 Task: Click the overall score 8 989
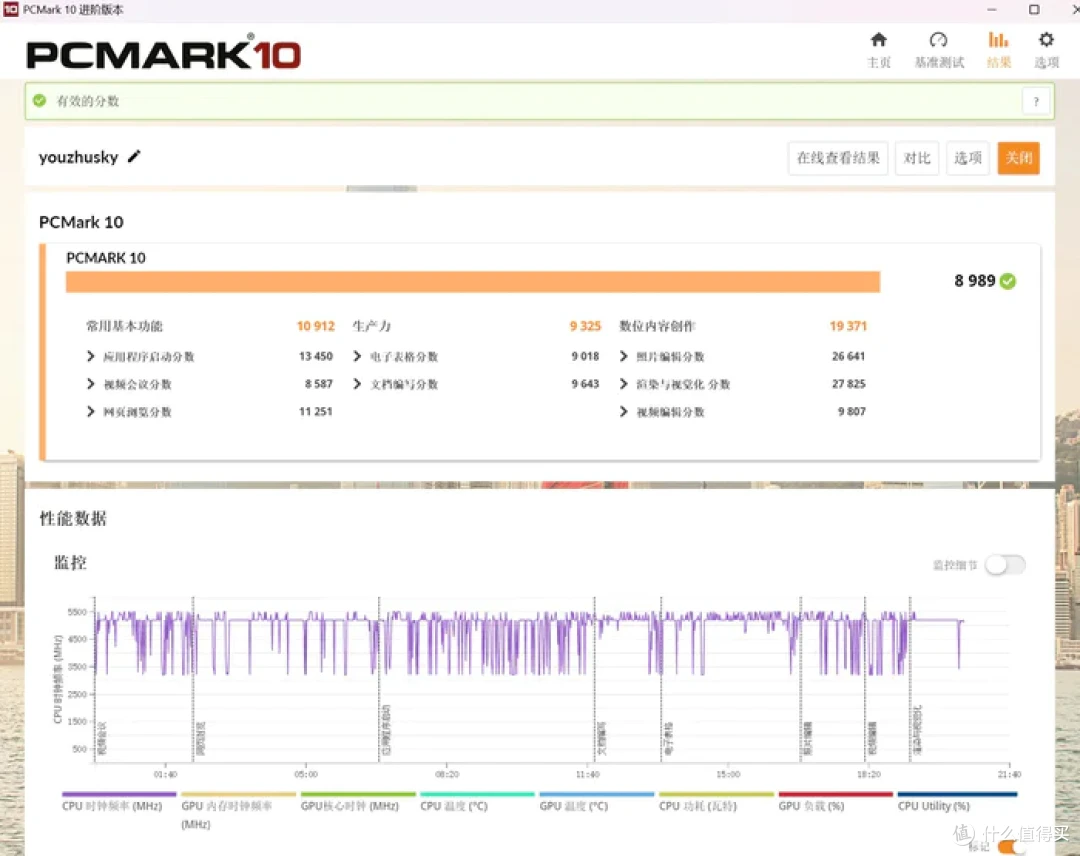point(975,281)
